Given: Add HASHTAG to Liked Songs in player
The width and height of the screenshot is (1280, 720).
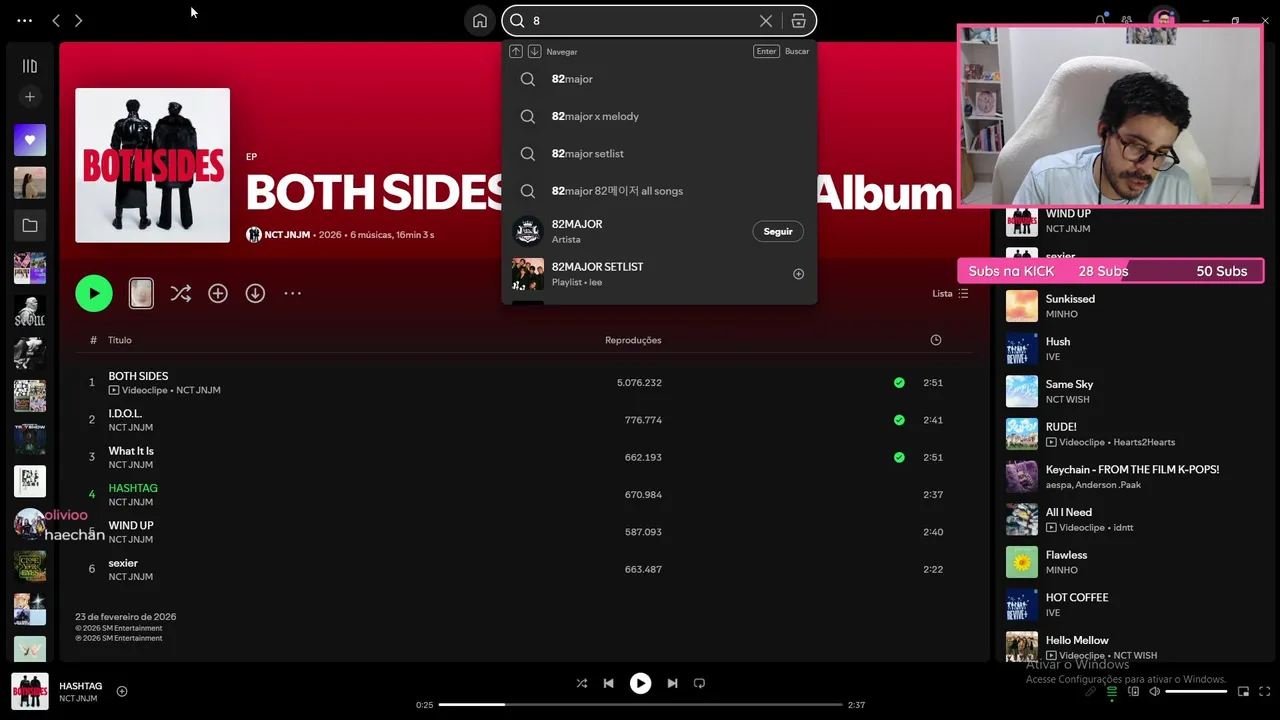Looking at the screenshot, I should point(122,691).
